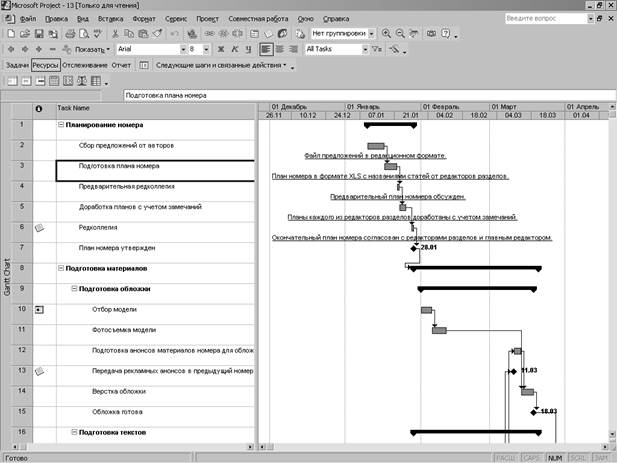This screenshot has width=617, height=463.
Task: Click the Print icon in toolbar
Action: [x=70, y=33]
